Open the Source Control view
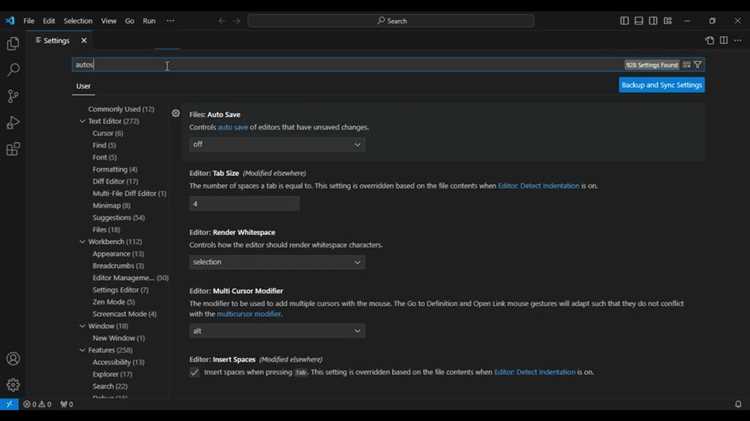Viewport: 750px width, 421px height. coord(13,97)
